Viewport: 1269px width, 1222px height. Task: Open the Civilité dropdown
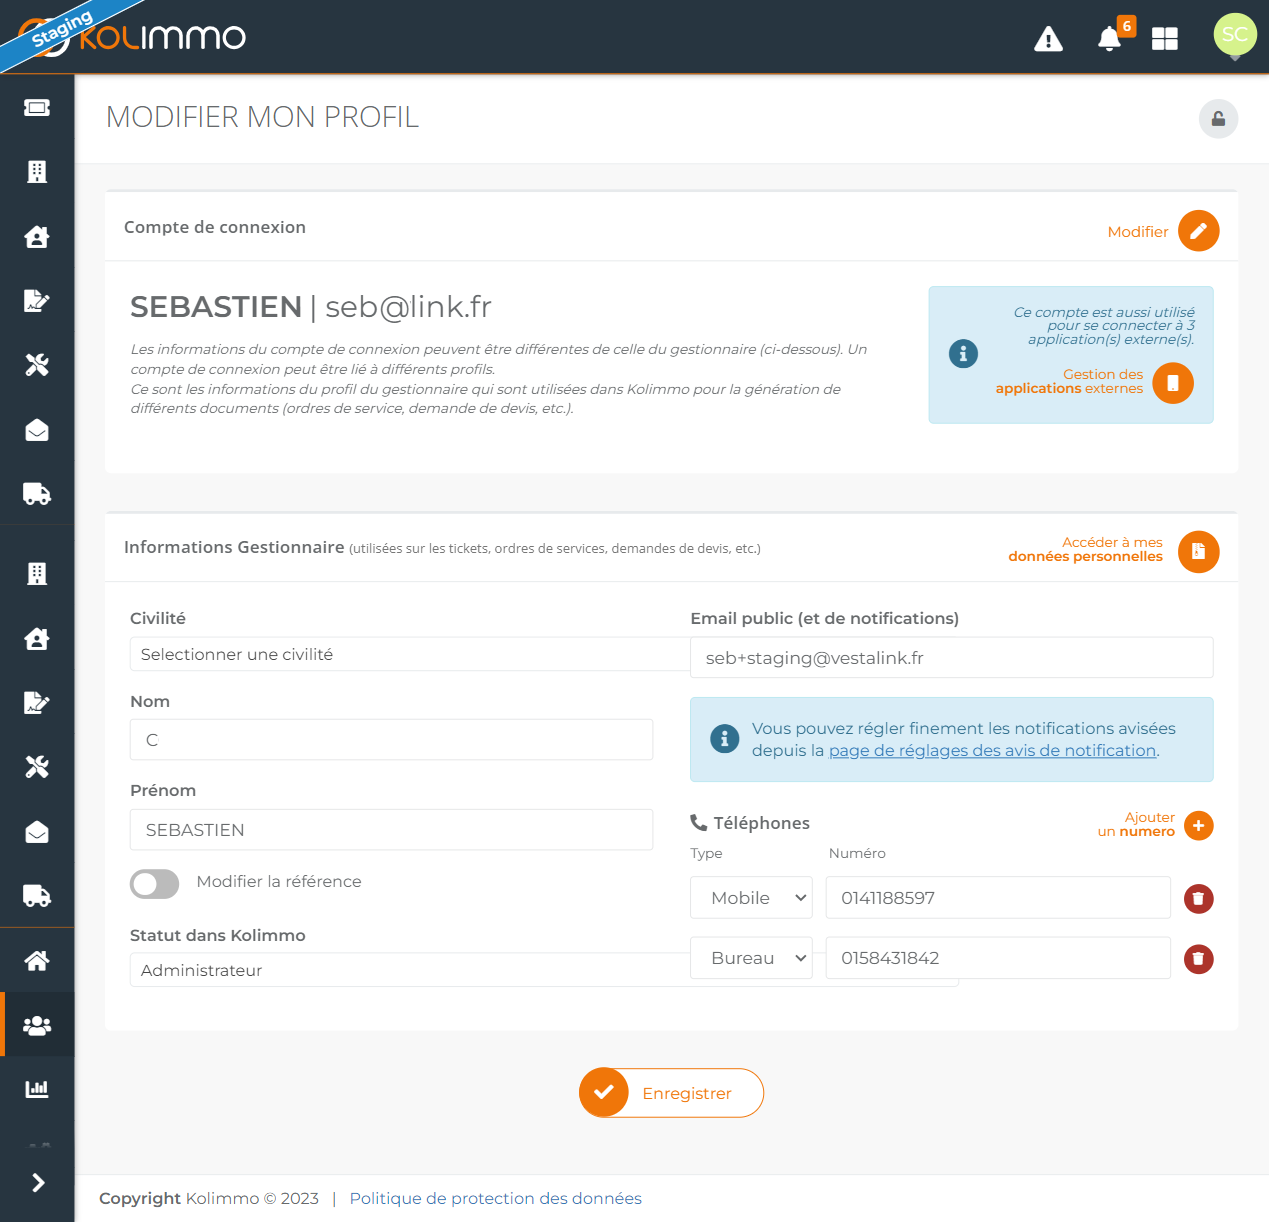click(409, 654)
